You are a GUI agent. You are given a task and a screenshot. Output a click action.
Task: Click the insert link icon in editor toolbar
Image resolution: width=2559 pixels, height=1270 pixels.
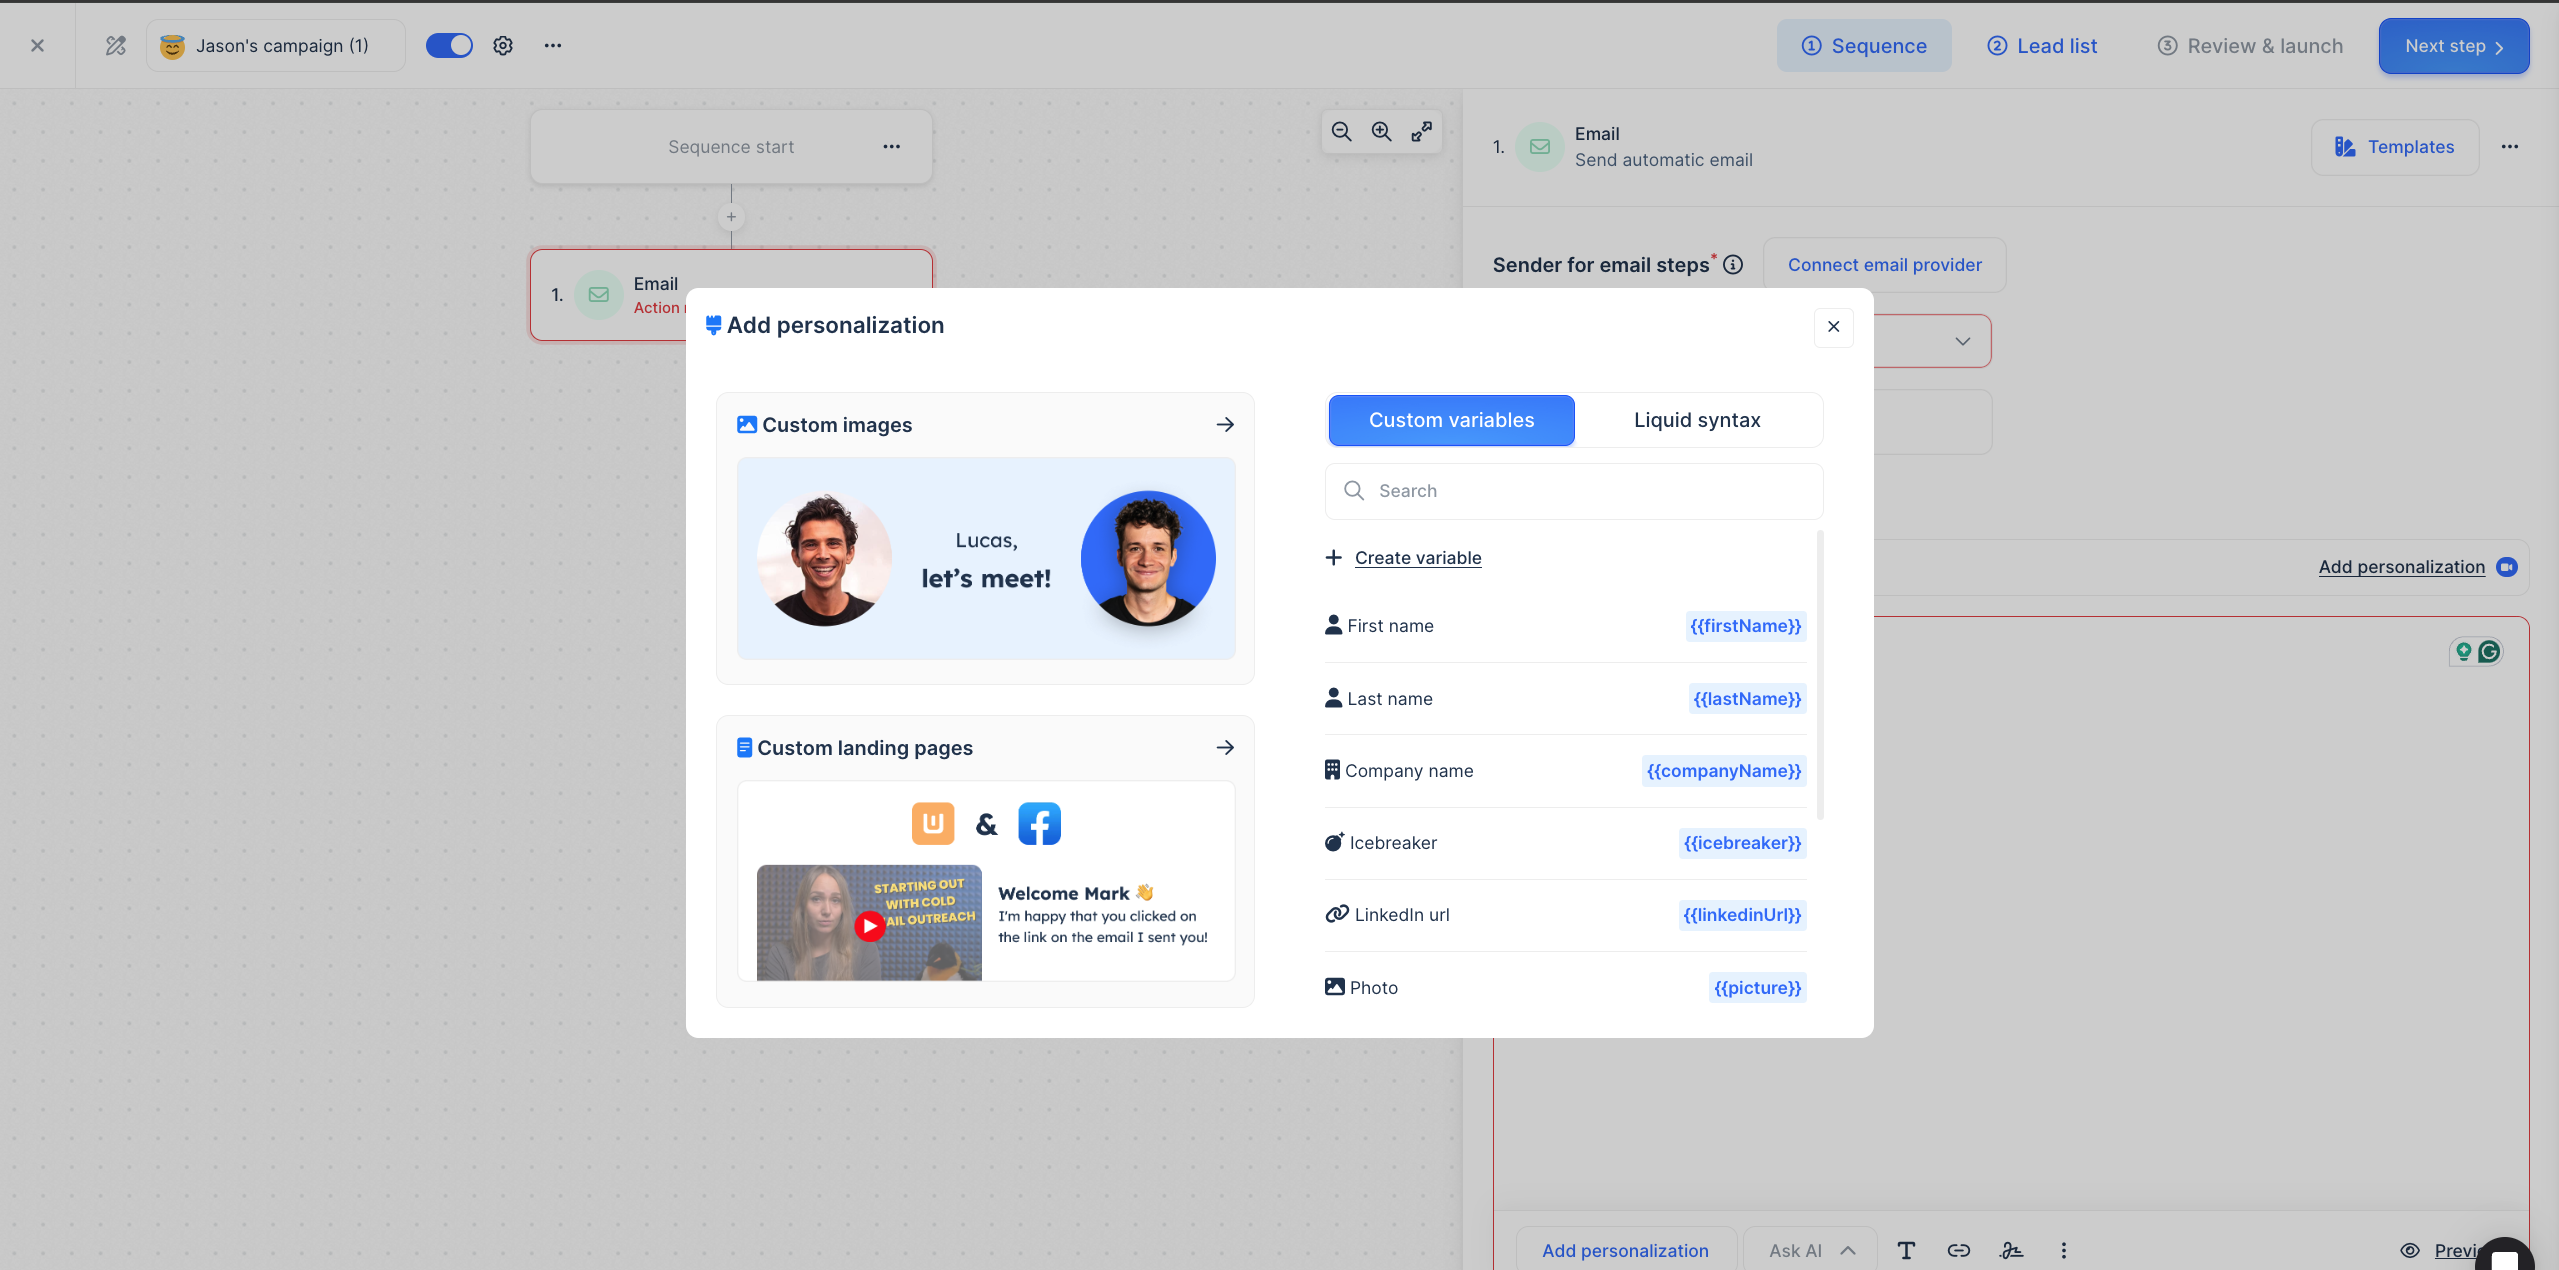[1958, 1250]
